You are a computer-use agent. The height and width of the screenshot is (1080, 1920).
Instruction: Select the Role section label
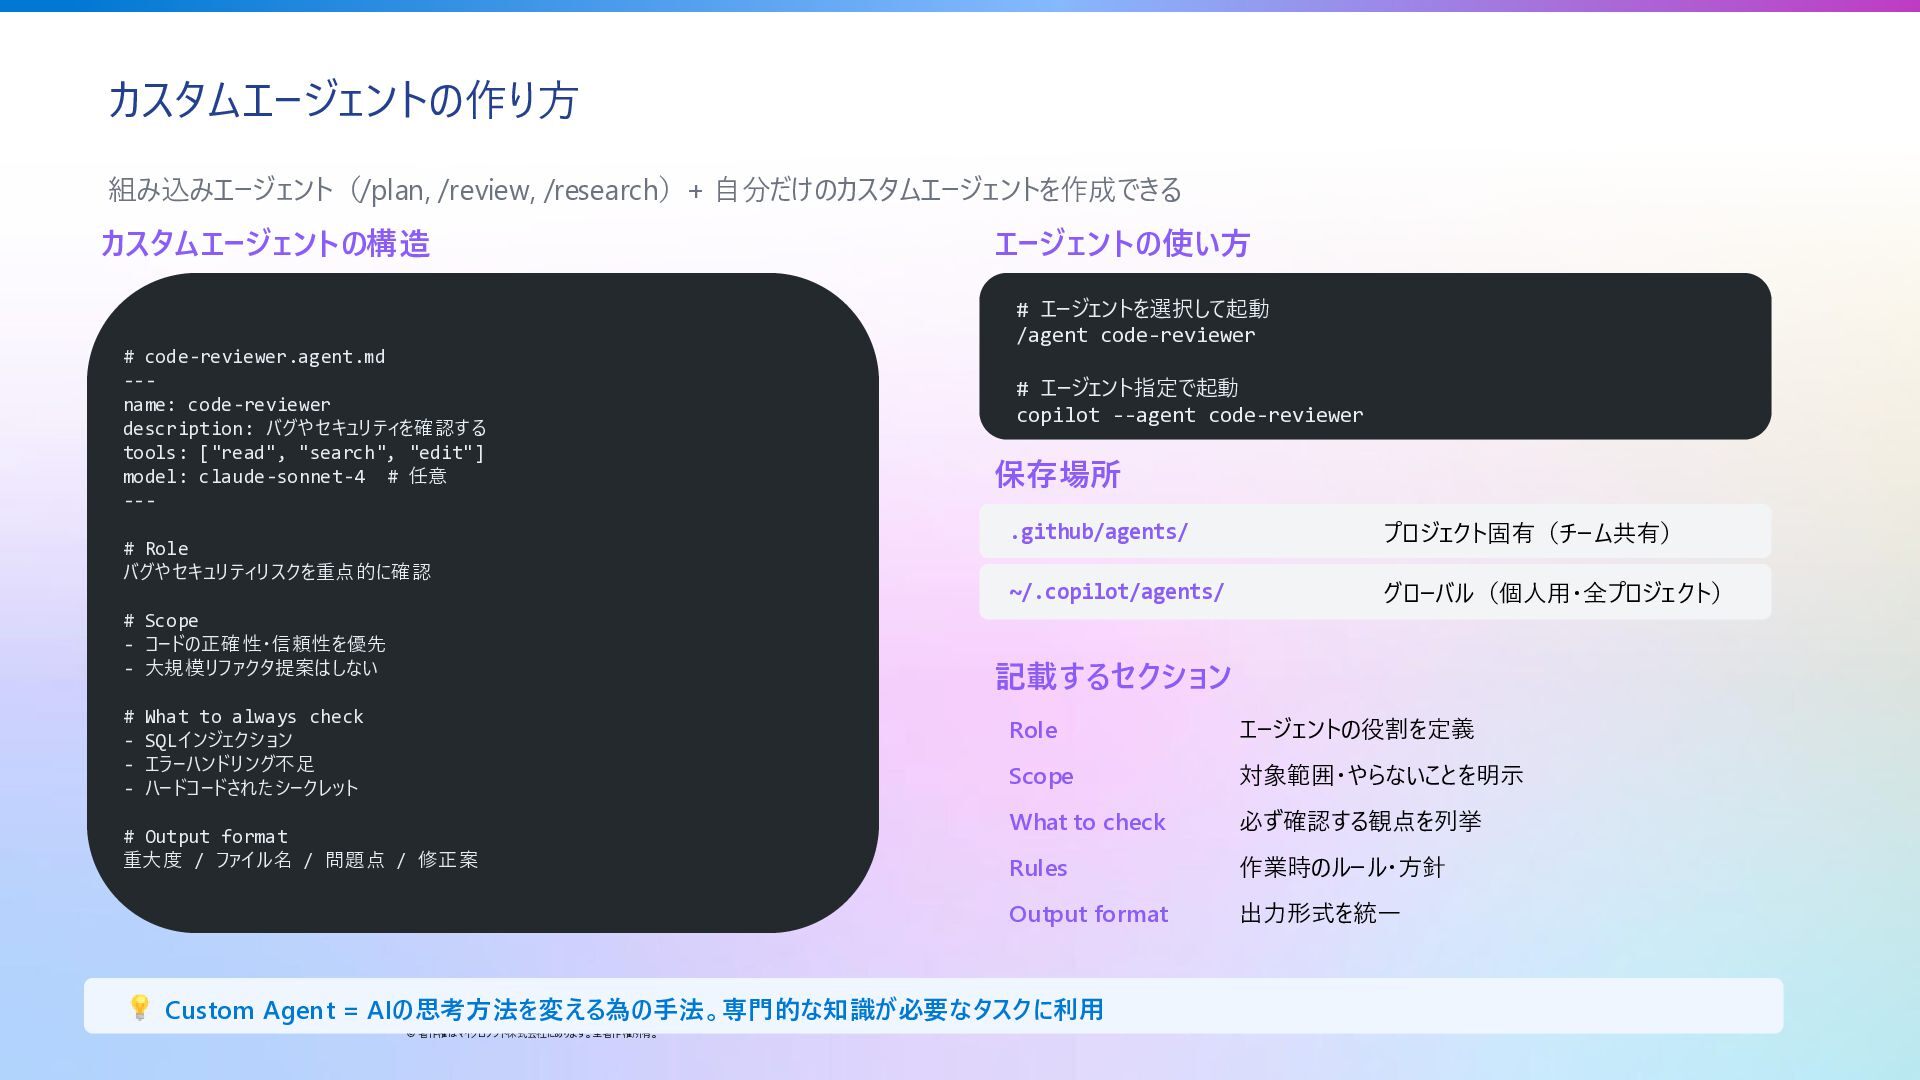coord(1033,730)
